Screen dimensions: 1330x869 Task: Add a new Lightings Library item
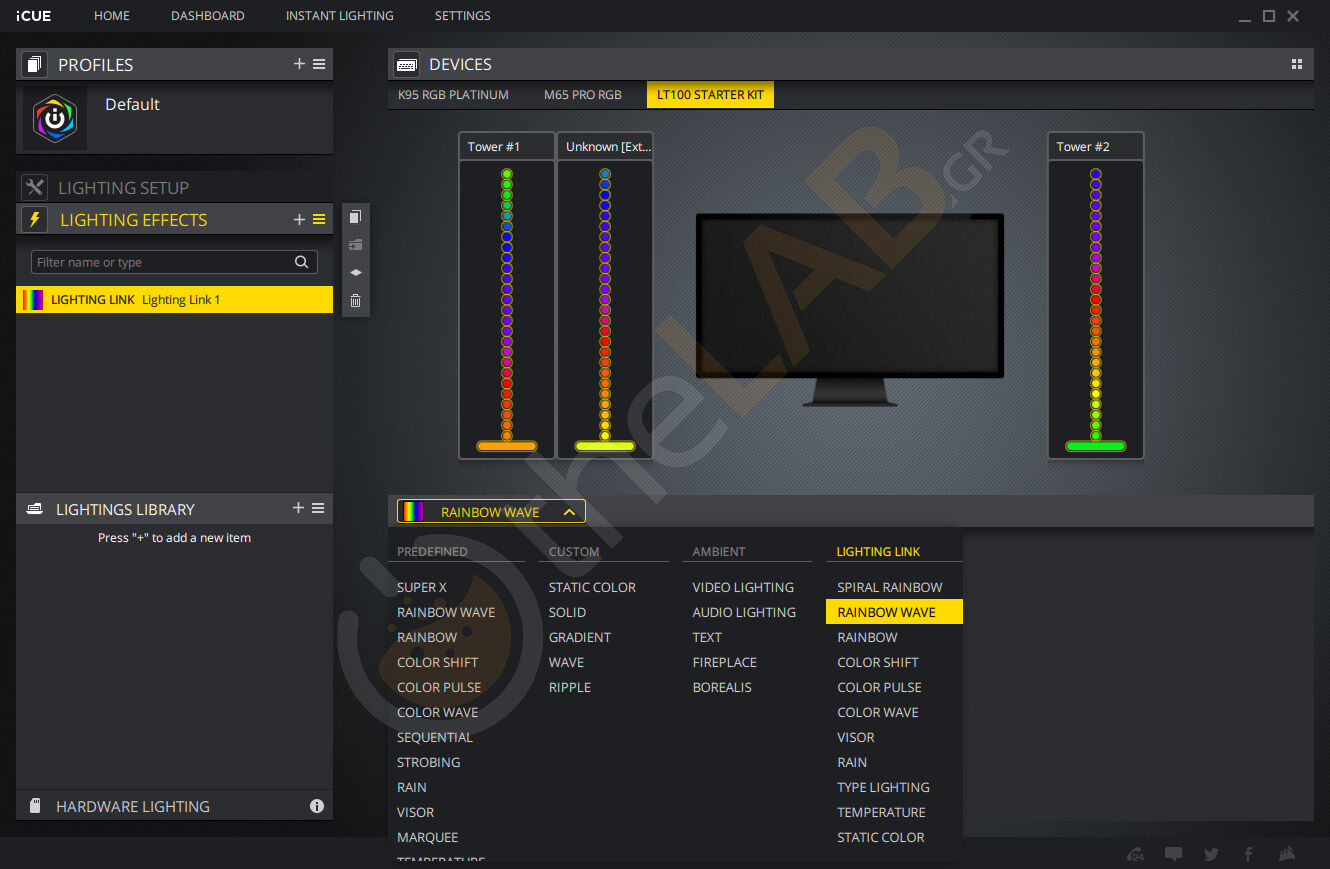[298, 508]
